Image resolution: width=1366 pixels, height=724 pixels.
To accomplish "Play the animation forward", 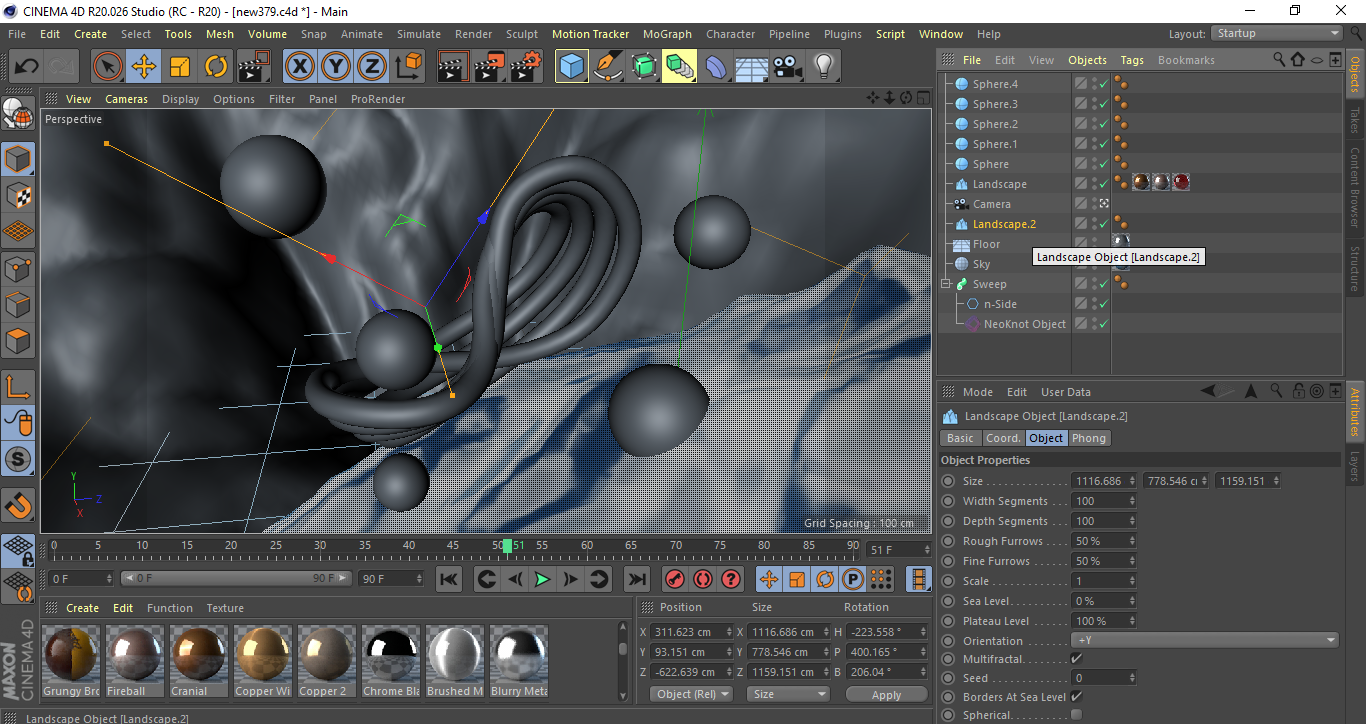I will pyautogui.click(x=542, y=579).
